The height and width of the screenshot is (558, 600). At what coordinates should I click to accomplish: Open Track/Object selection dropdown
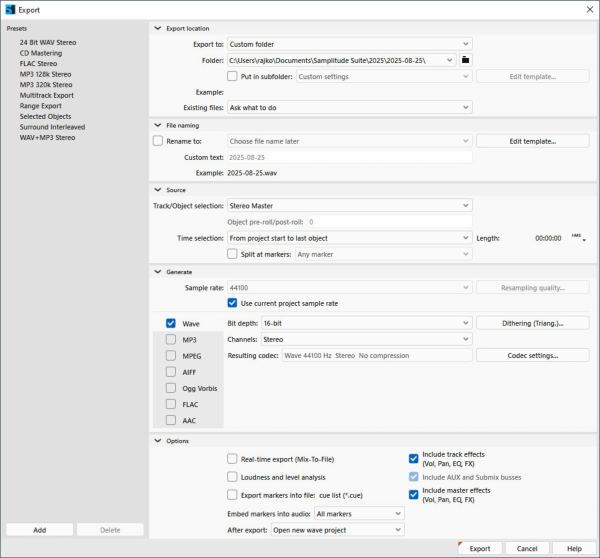[x=350, y=206]
